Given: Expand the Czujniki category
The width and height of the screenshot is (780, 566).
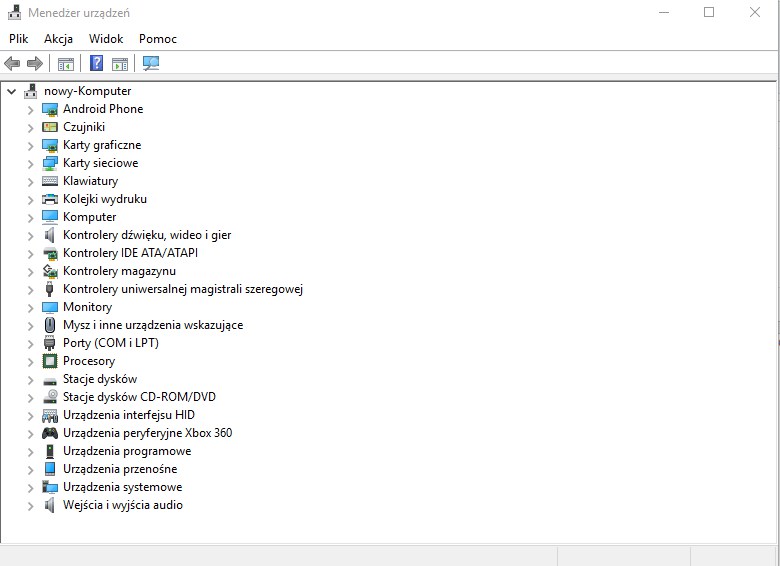Looking at the screenshot, I should [x=30, y=128].
